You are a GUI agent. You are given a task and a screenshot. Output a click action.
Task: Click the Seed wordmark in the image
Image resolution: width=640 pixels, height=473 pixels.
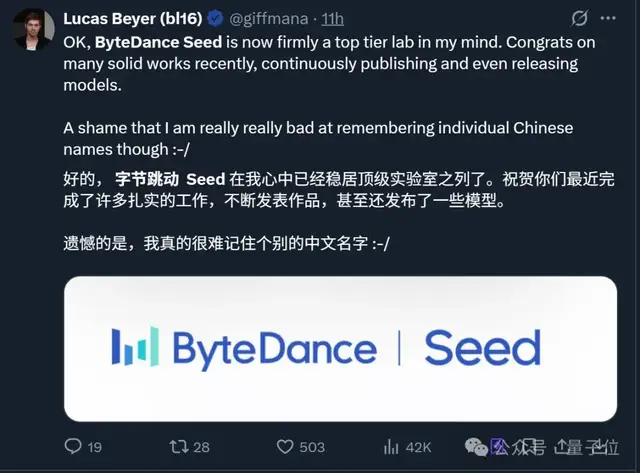pos(482,349)
